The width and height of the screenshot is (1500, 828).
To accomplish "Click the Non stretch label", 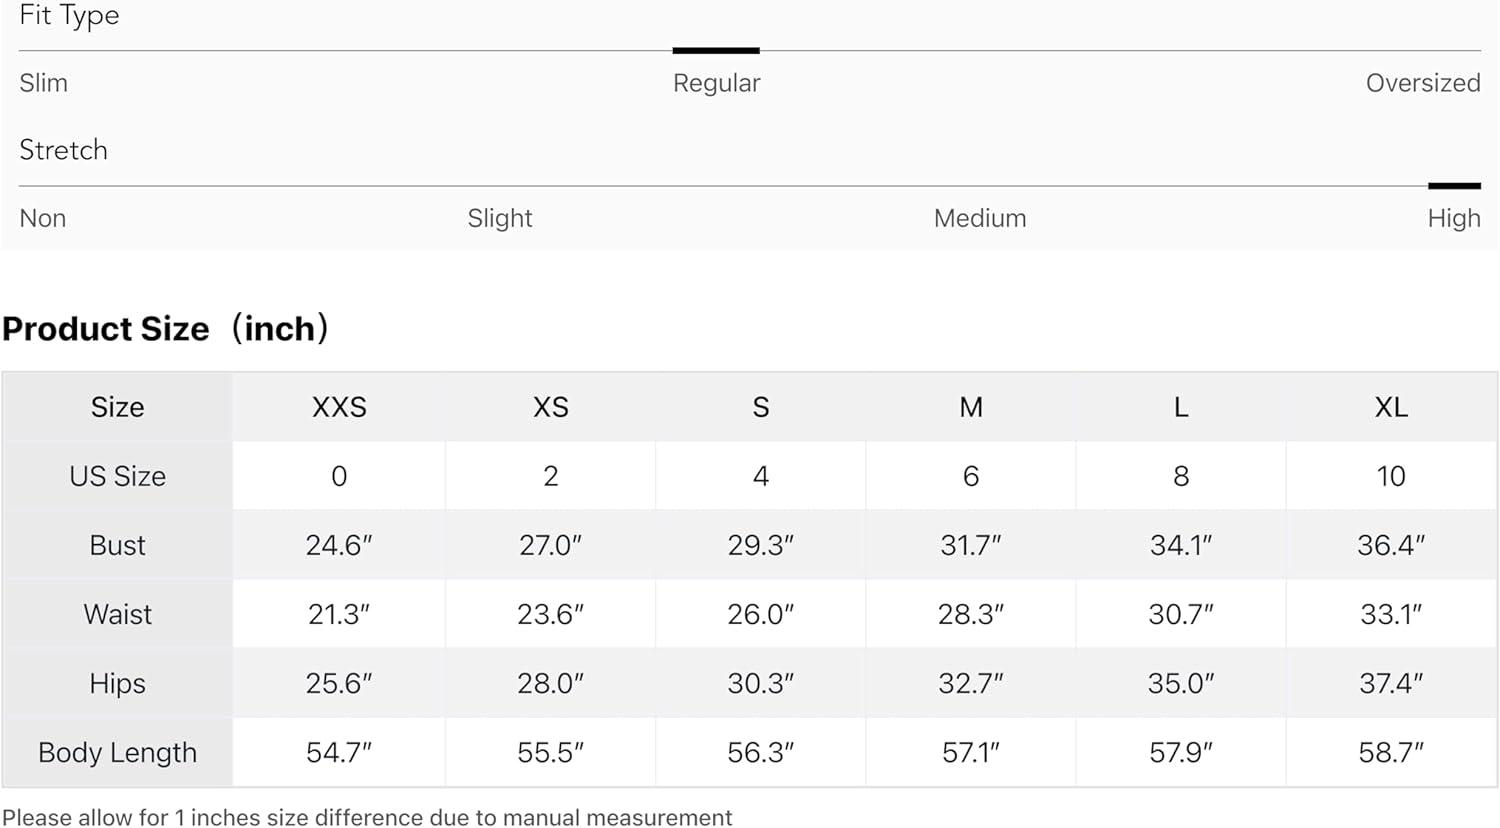I will click(x=43, y=218).
